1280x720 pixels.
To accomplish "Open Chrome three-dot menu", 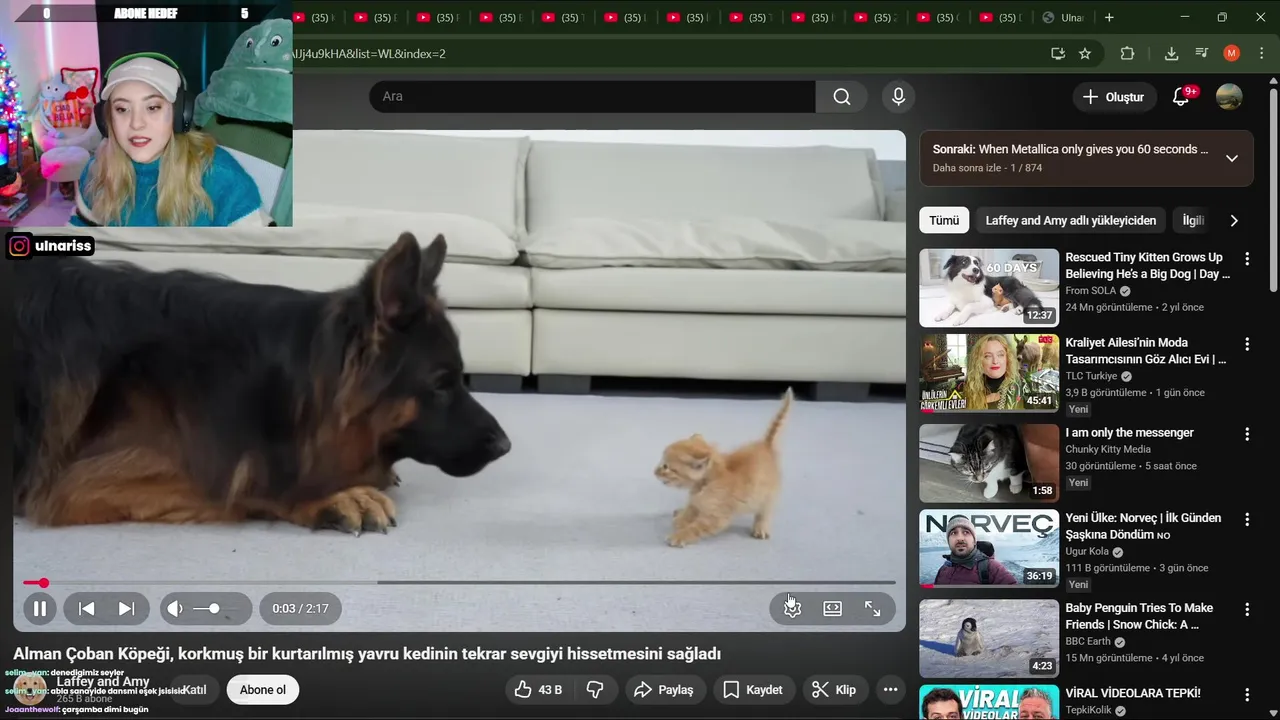I will (1262, 53).
